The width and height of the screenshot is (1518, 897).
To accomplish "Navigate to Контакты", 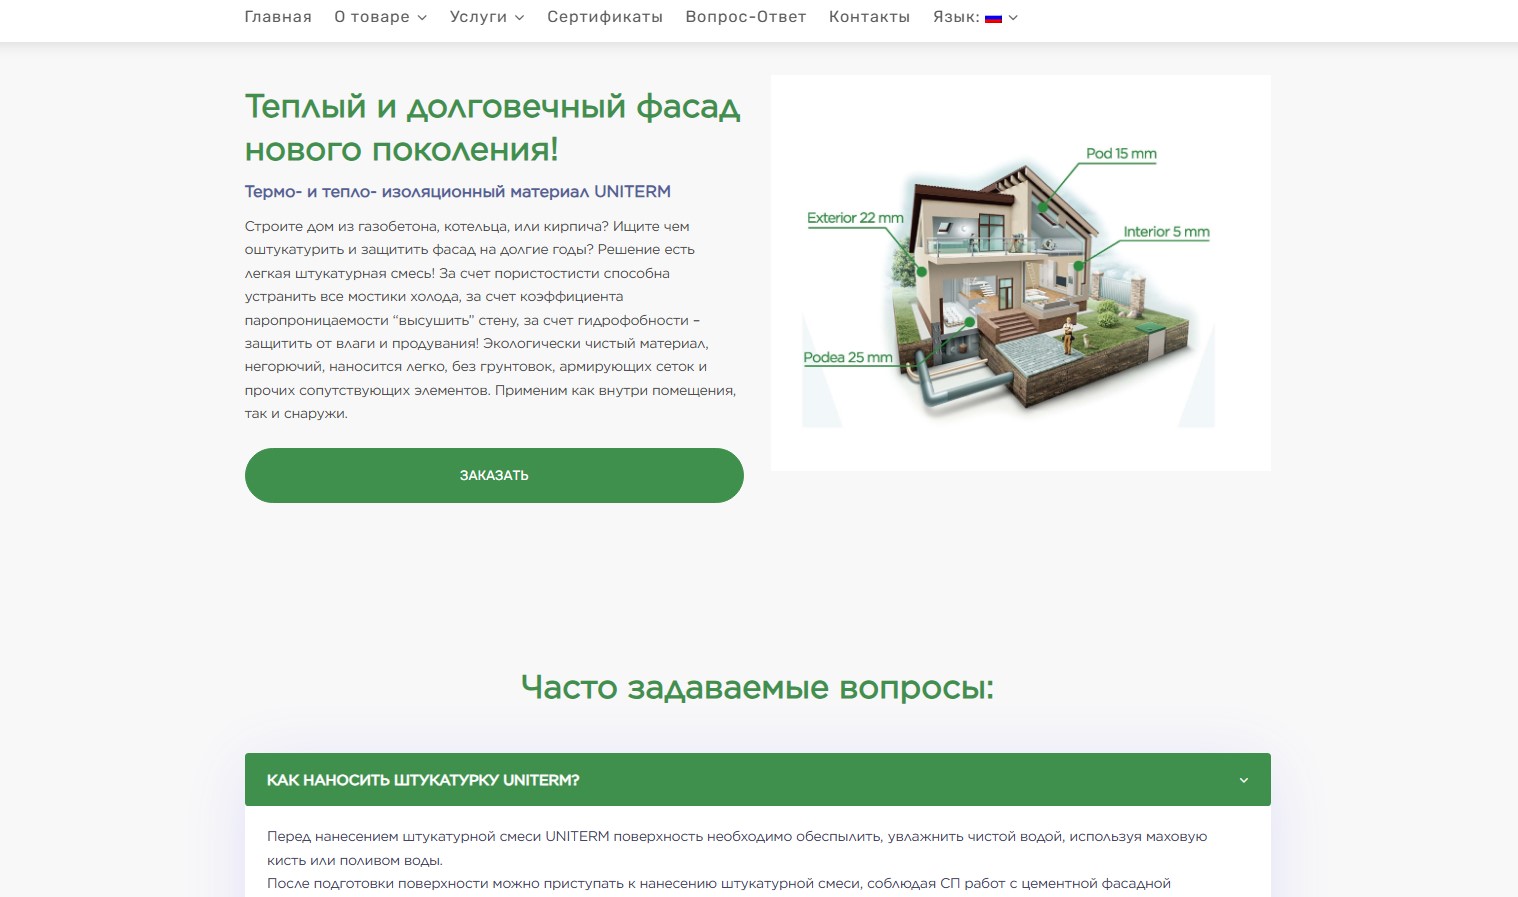I will (x=869, y=17).
